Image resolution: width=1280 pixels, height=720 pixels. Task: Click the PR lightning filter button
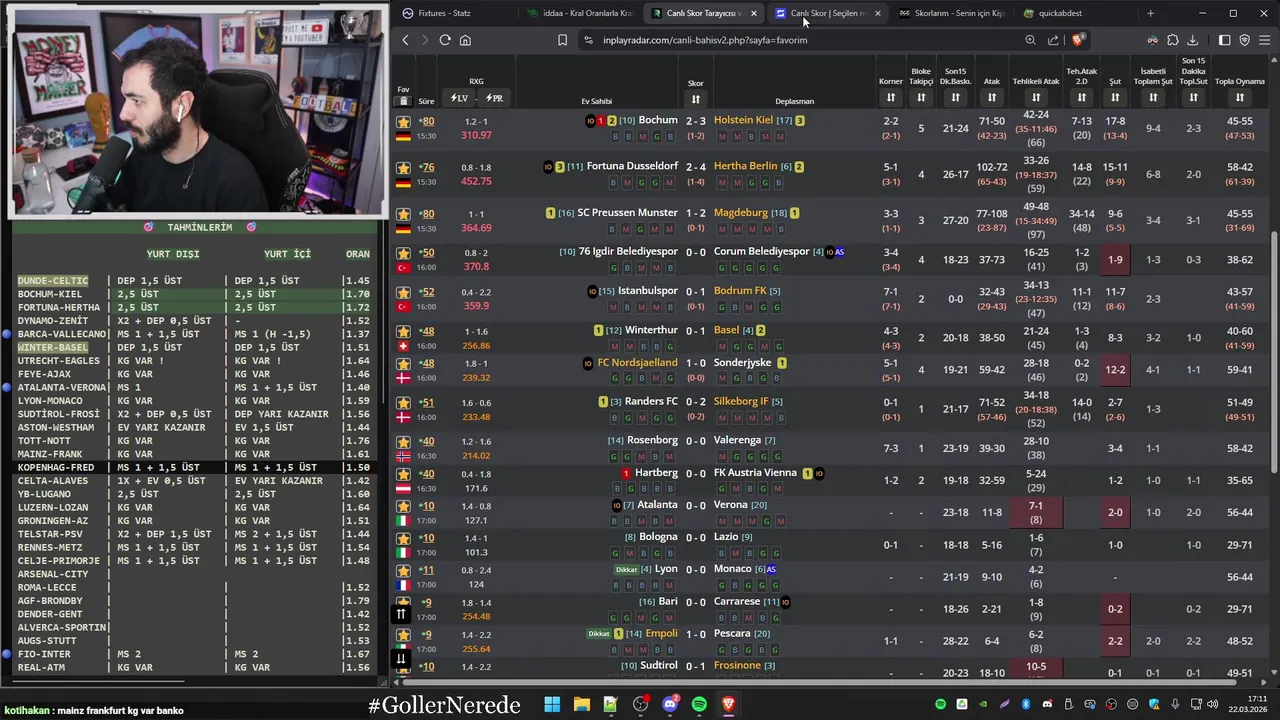coord(494,98)
